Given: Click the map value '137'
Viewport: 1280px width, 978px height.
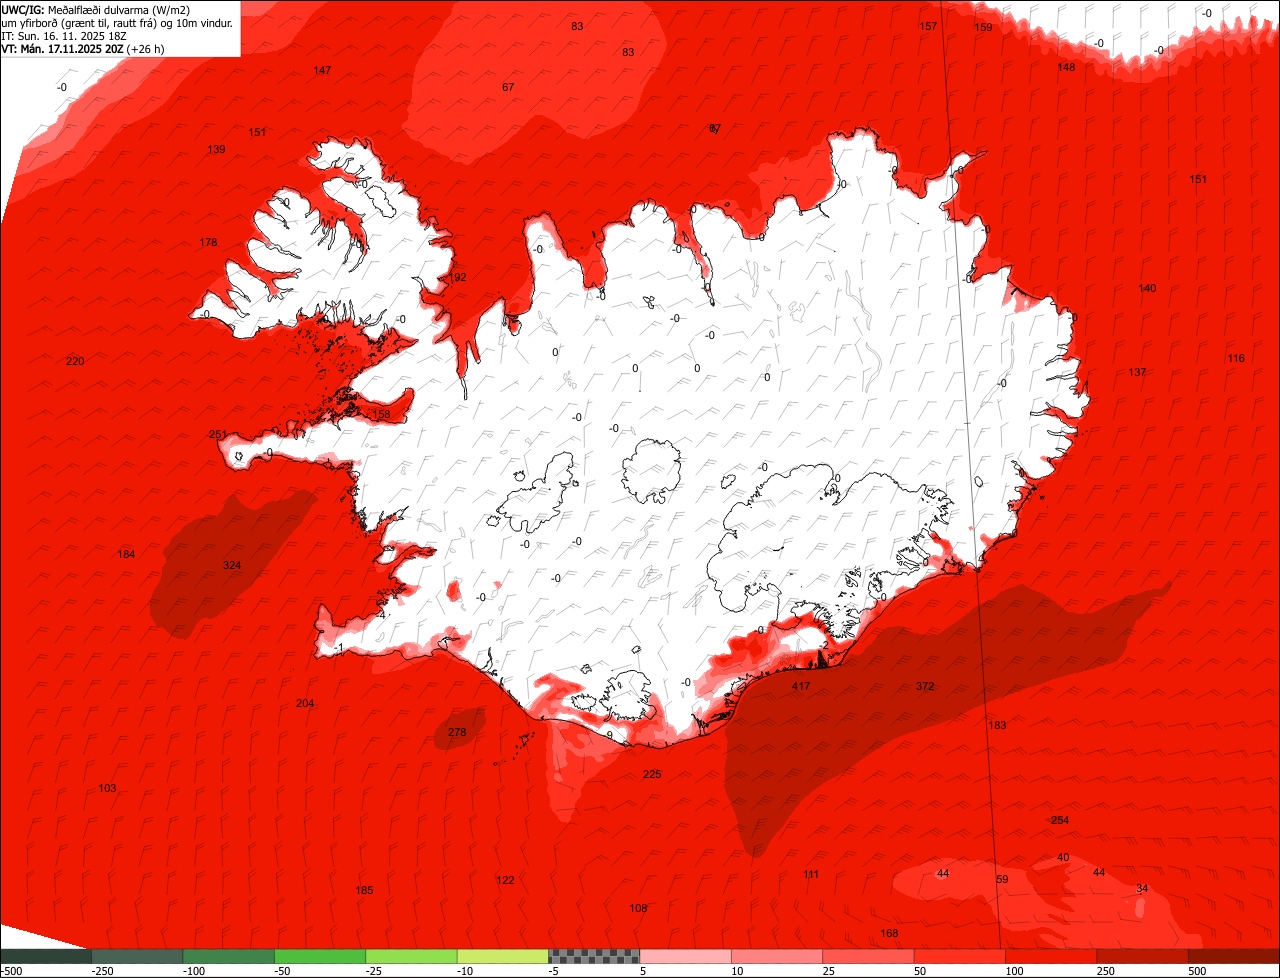Looking at the screenshot, I should pyautogui.click(x=1137, y=372).
